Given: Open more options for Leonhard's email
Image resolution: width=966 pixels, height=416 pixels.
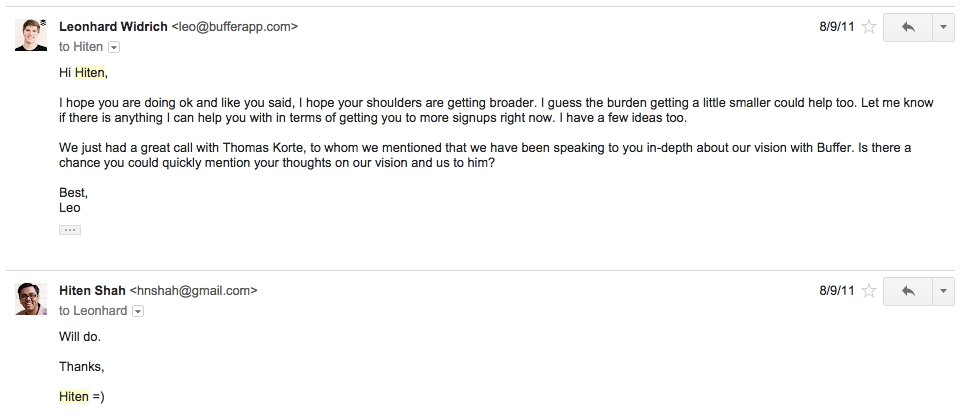Looking at the screenshot, I should tap(943, 27).
